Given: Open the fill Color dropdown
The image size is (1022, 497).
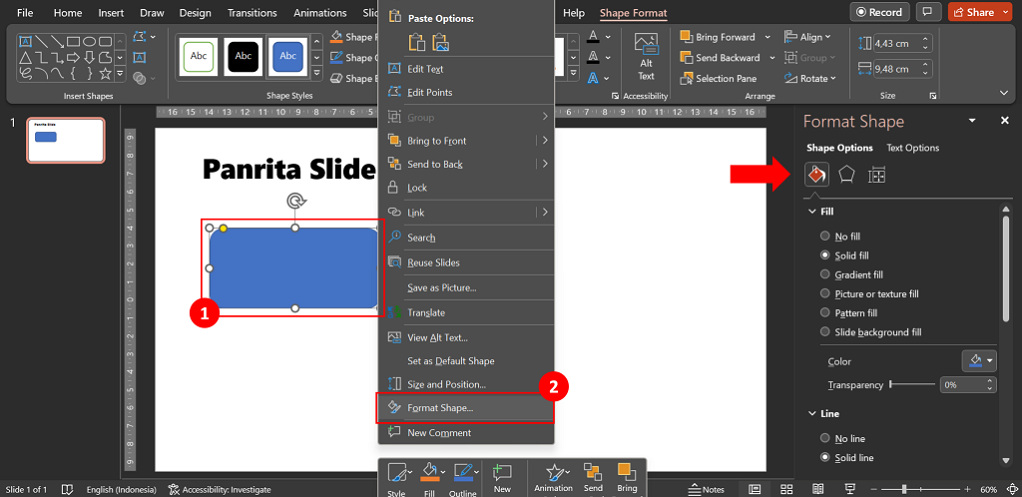Looking at the screenshot, I should tap(979, 360).
